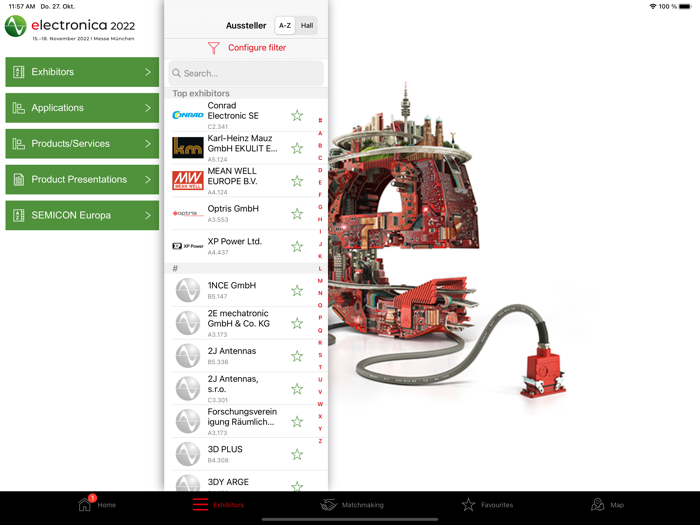The height and width of the screenshot is (525, 700).
Task: Favourite XP Power Ltd. with star
Action: click(x=297, y=246)
